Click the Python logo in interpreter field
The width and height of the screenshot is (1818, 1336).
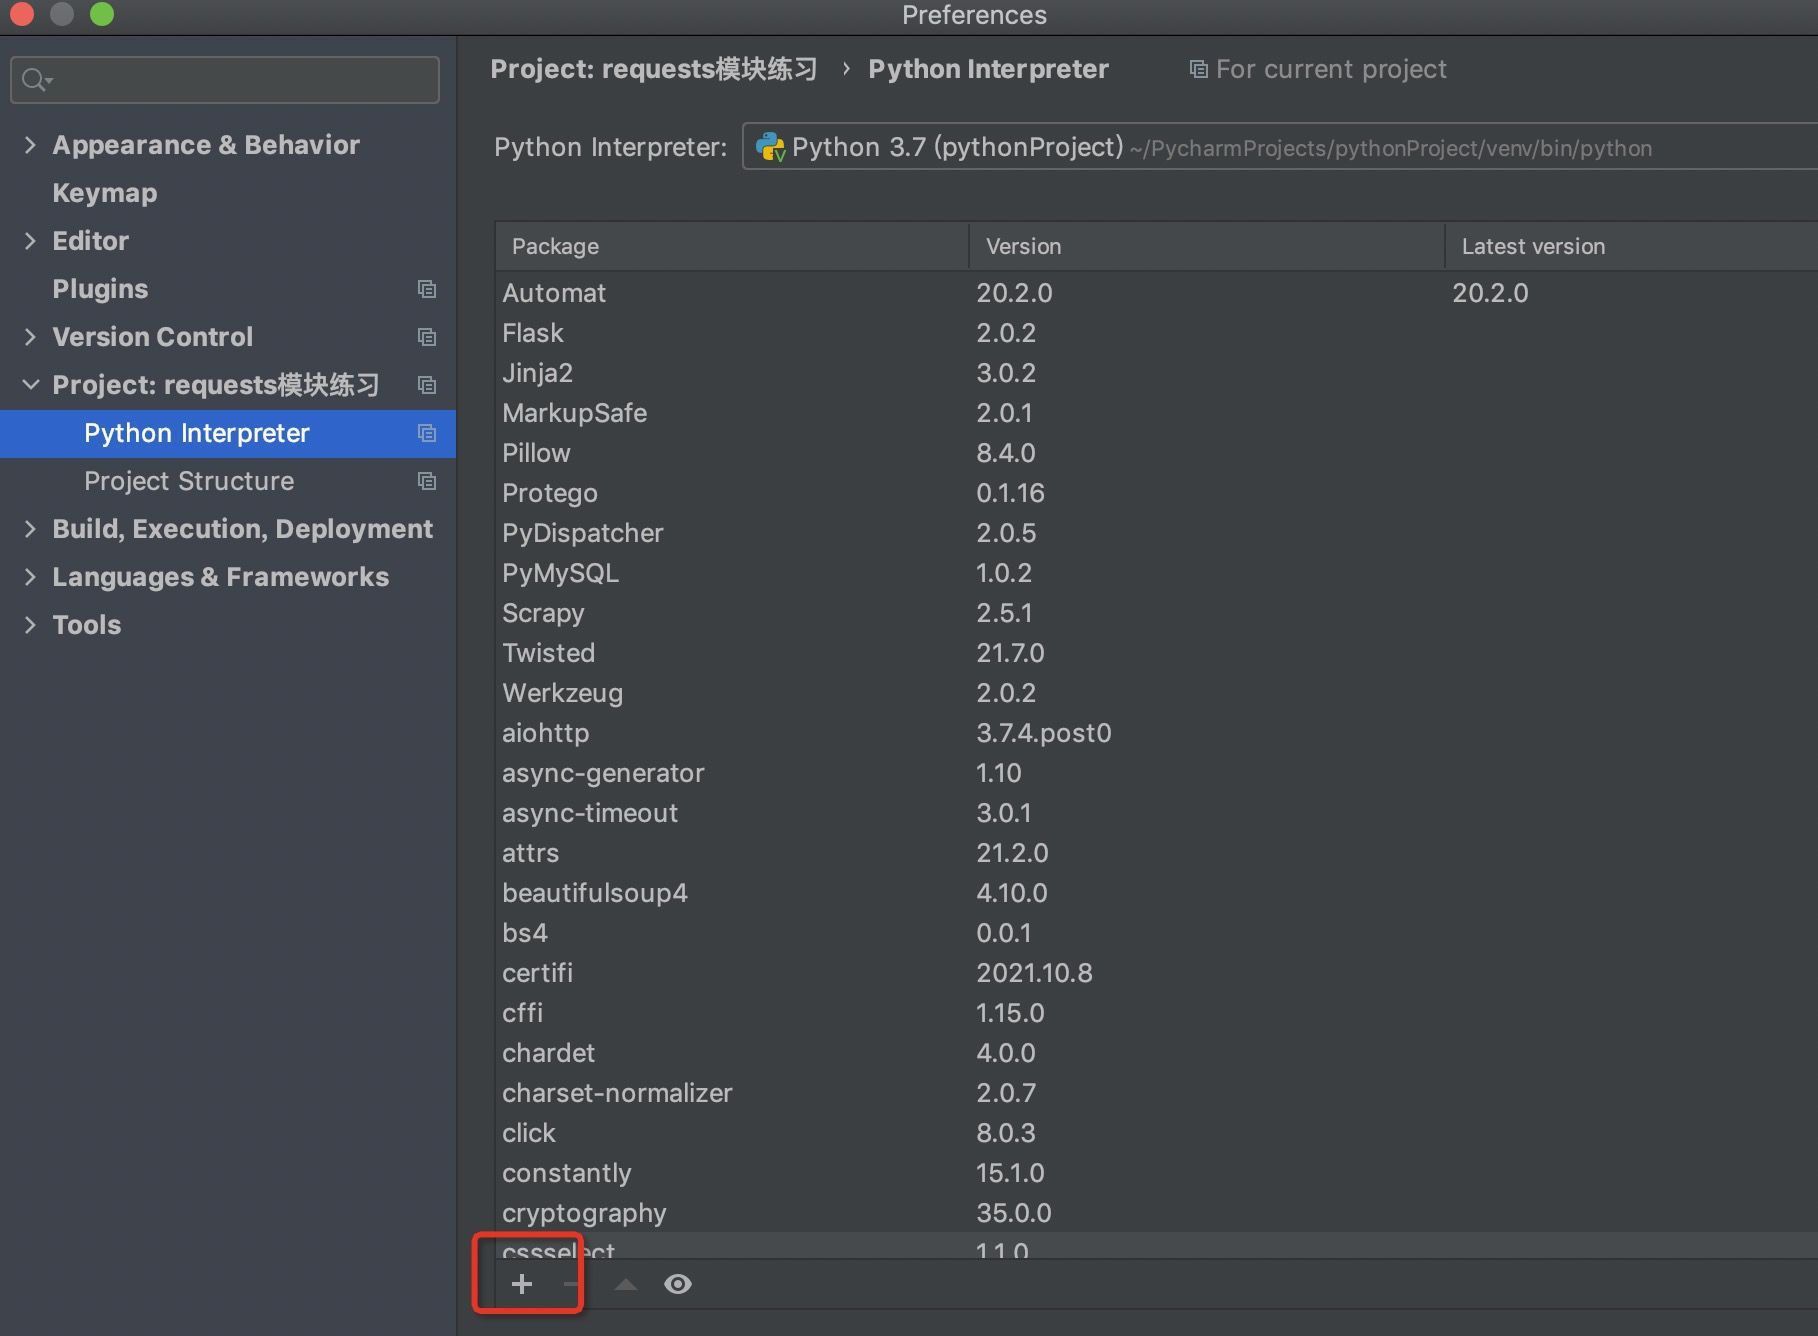[x=770, y=147]
